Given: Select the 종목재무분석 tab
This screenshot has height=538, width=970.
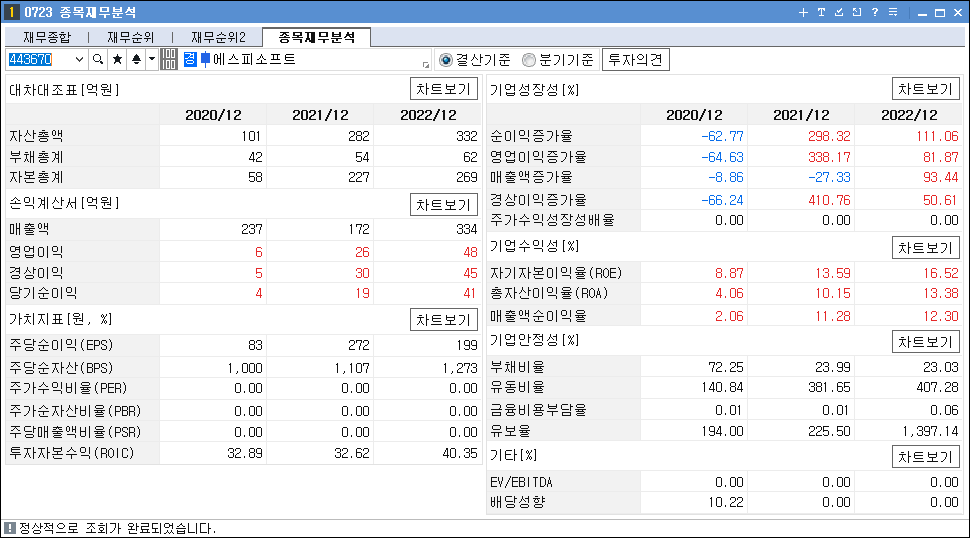Looking at the screenshot, I should [317, 37].
